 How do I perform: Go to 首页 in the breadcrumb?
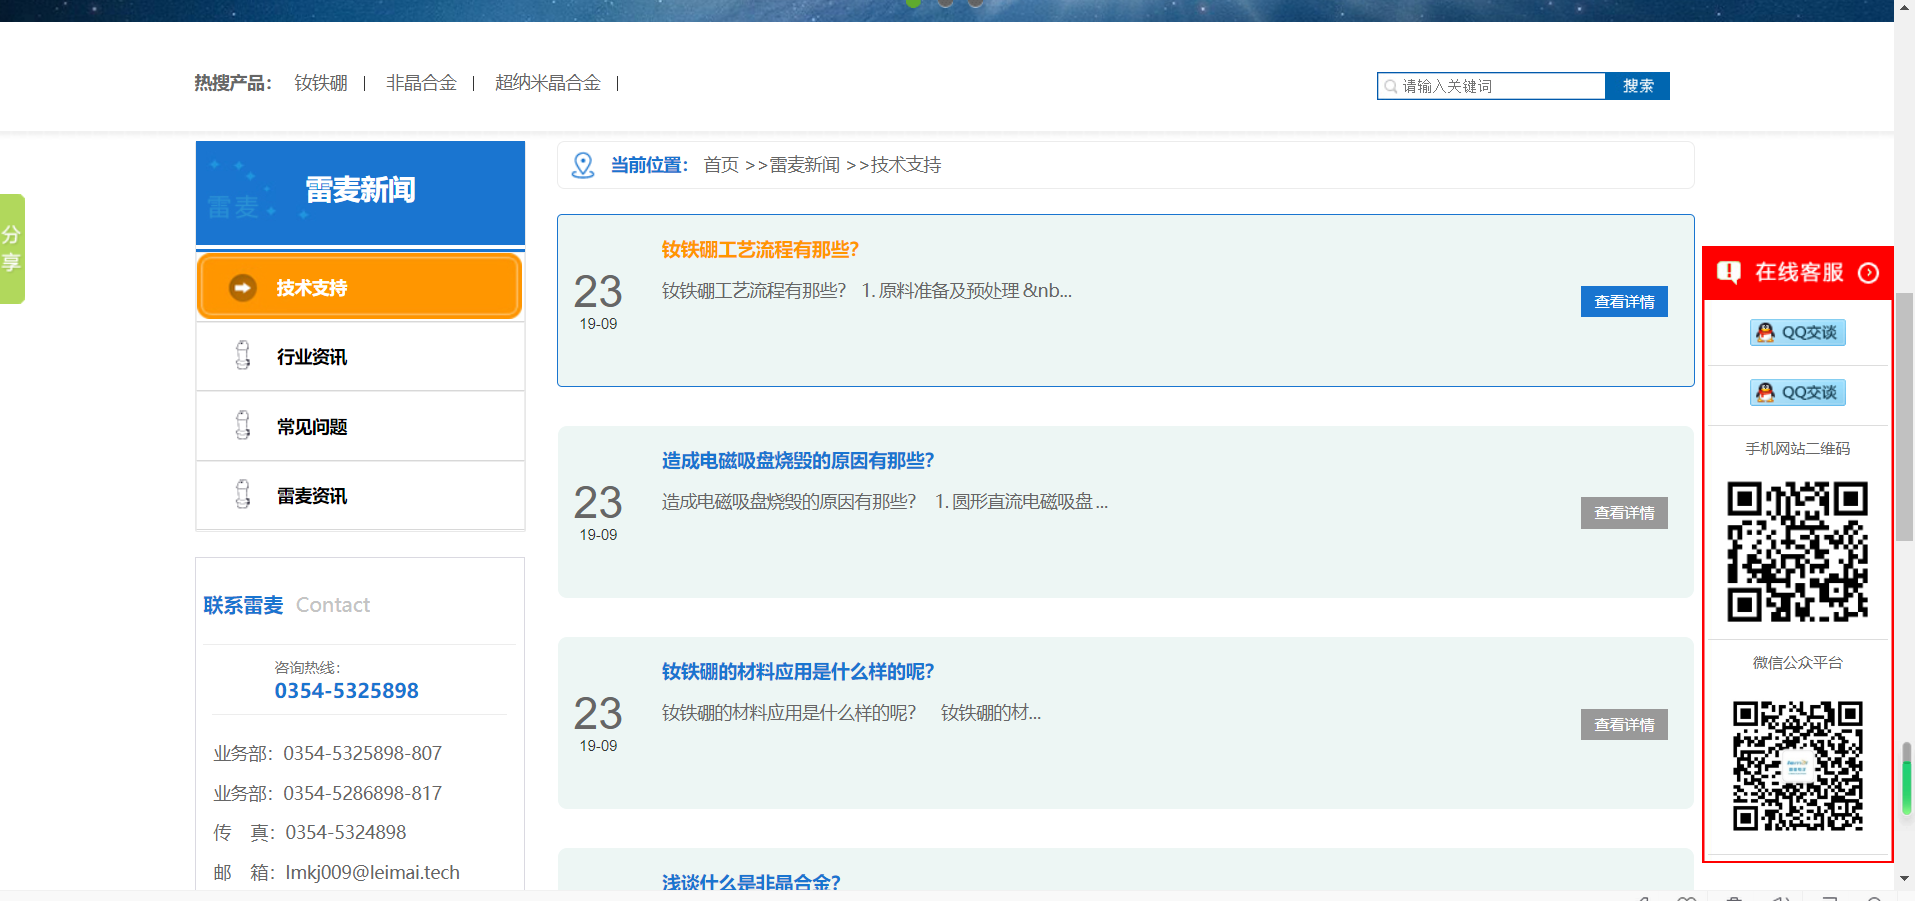721,165
